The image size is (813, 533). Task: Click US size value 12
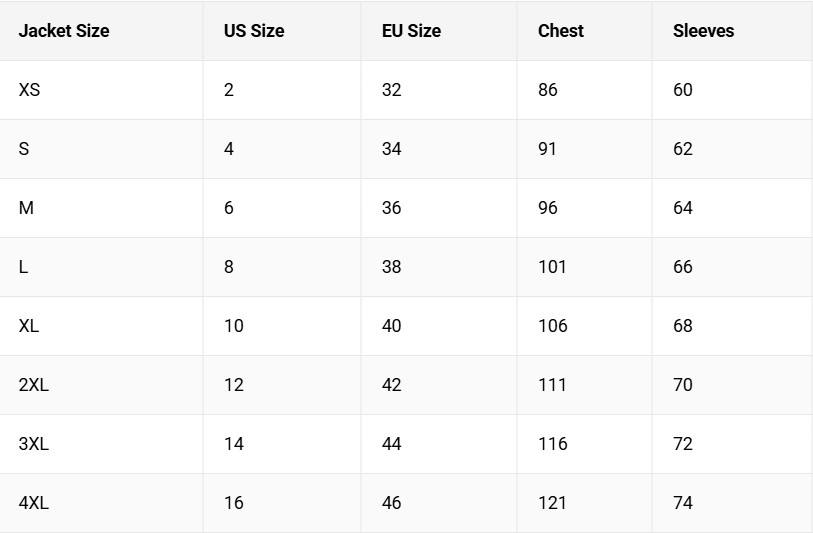234,385
